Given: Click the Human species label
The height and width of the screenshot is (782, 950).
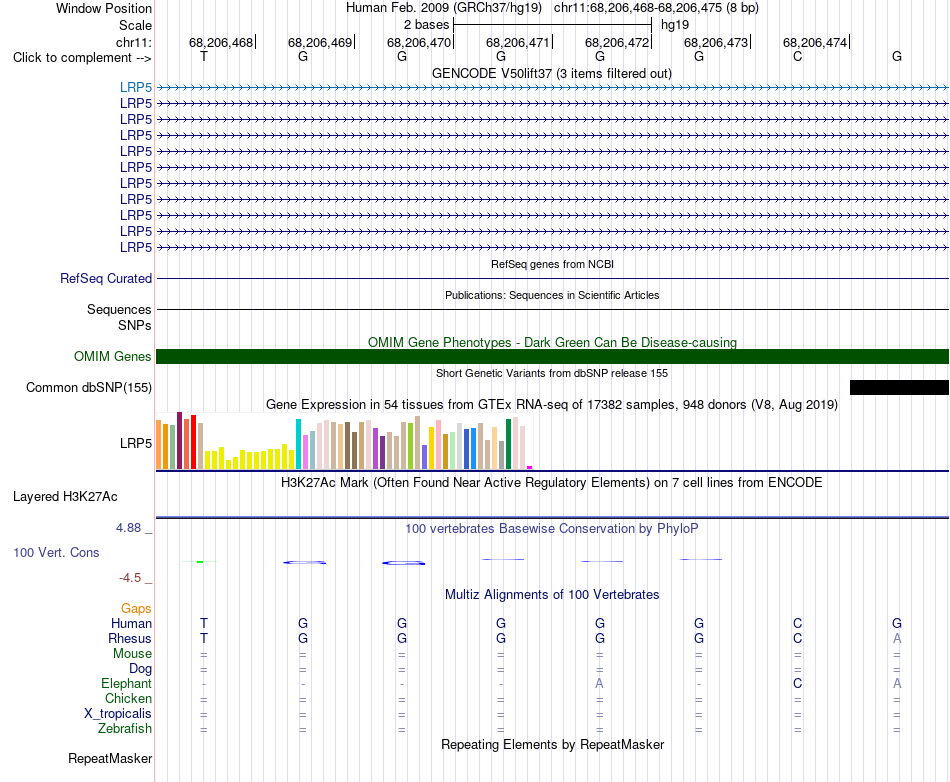Looking at the screenshot, I should click(131, 623).
